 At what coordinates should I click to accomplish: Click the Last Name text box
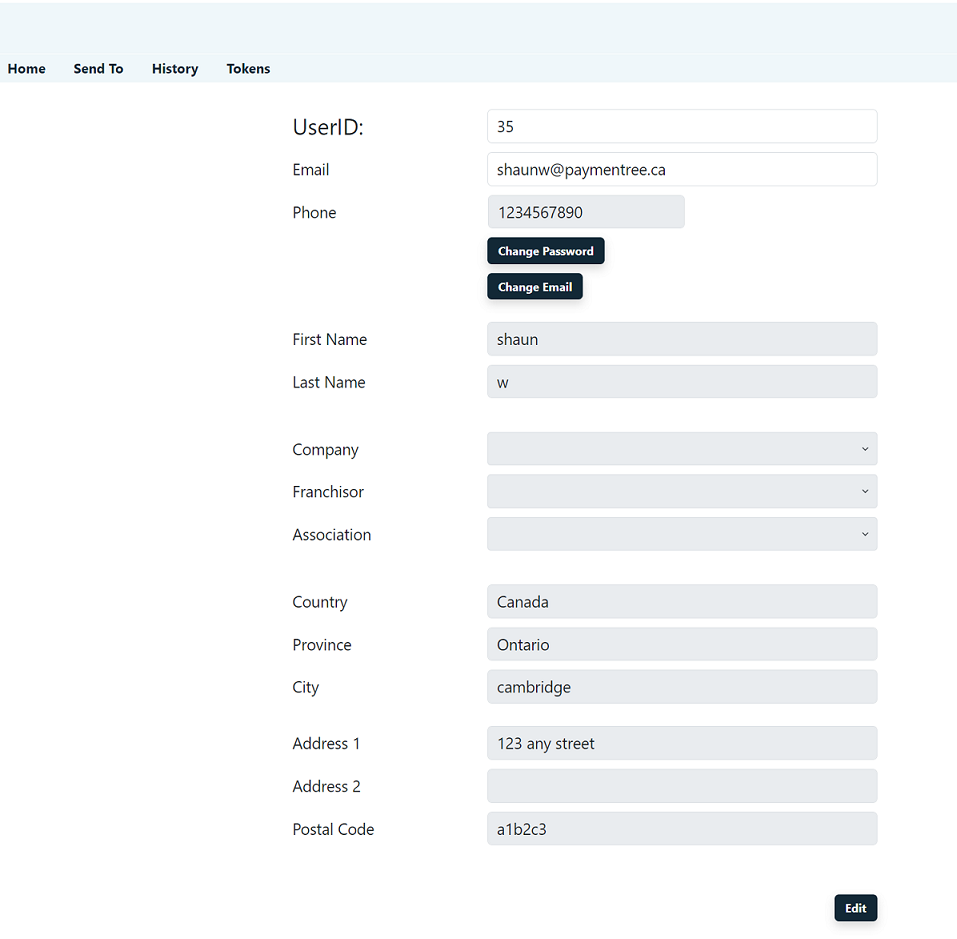(681, 382)
